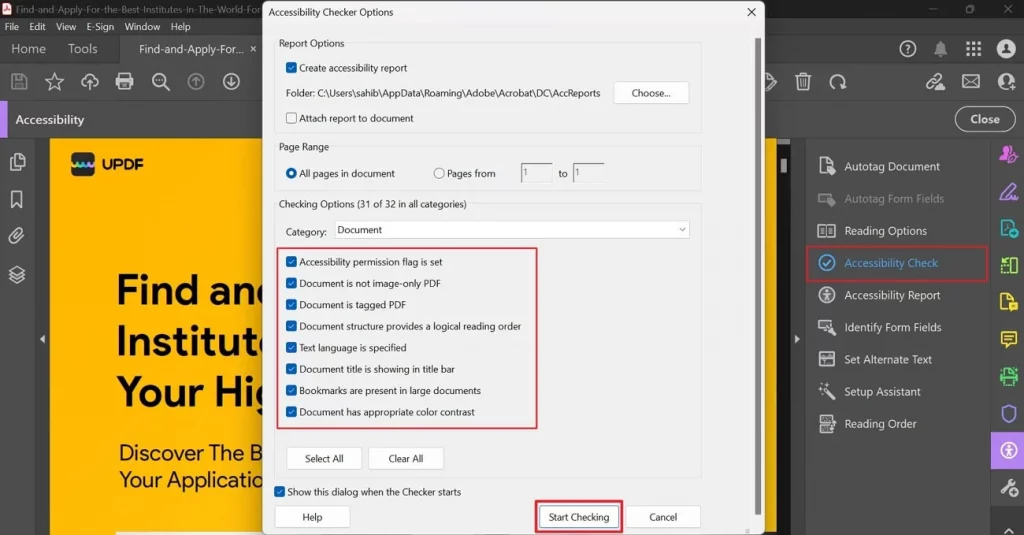1024x535 pixels.
Task: Click the trash delete icon in toolbar
Action: (x=803, y=82)
